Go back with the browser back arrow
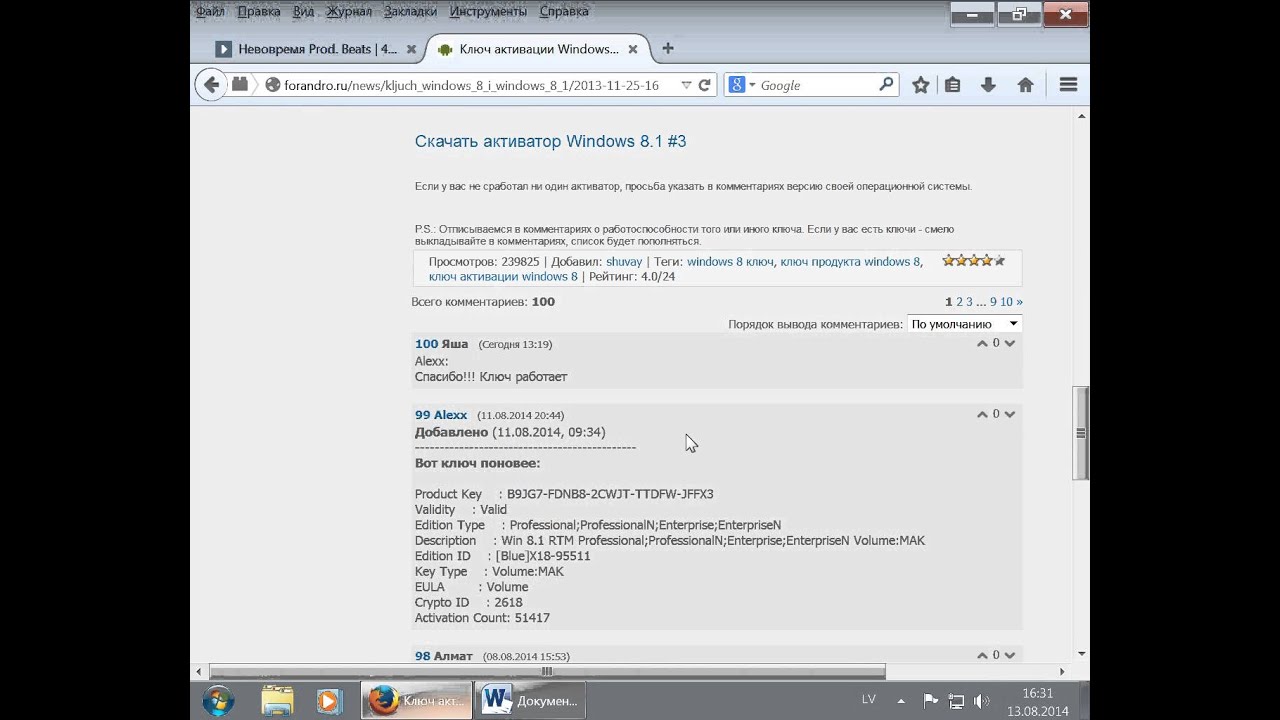Viewport: 1280px width, 720px height. pyautogui.click(x=211, y=85)
